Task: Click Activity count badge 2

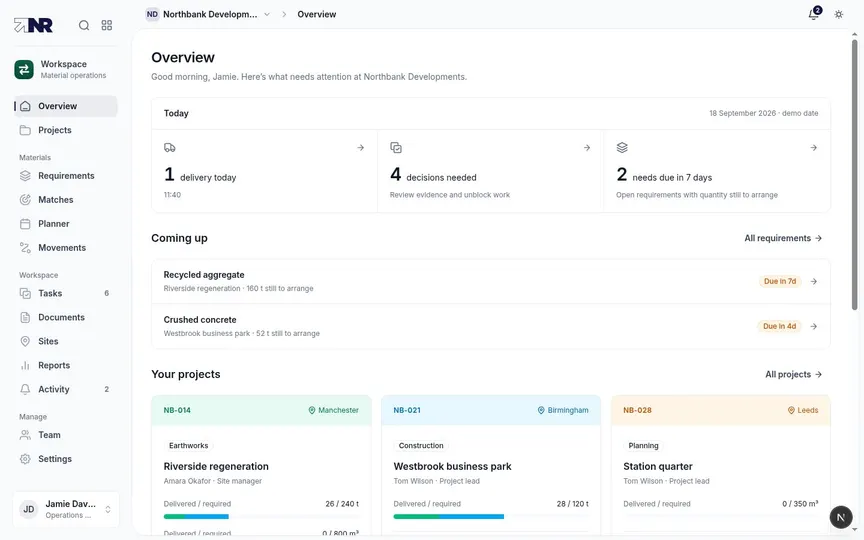Action: [107, 389]
